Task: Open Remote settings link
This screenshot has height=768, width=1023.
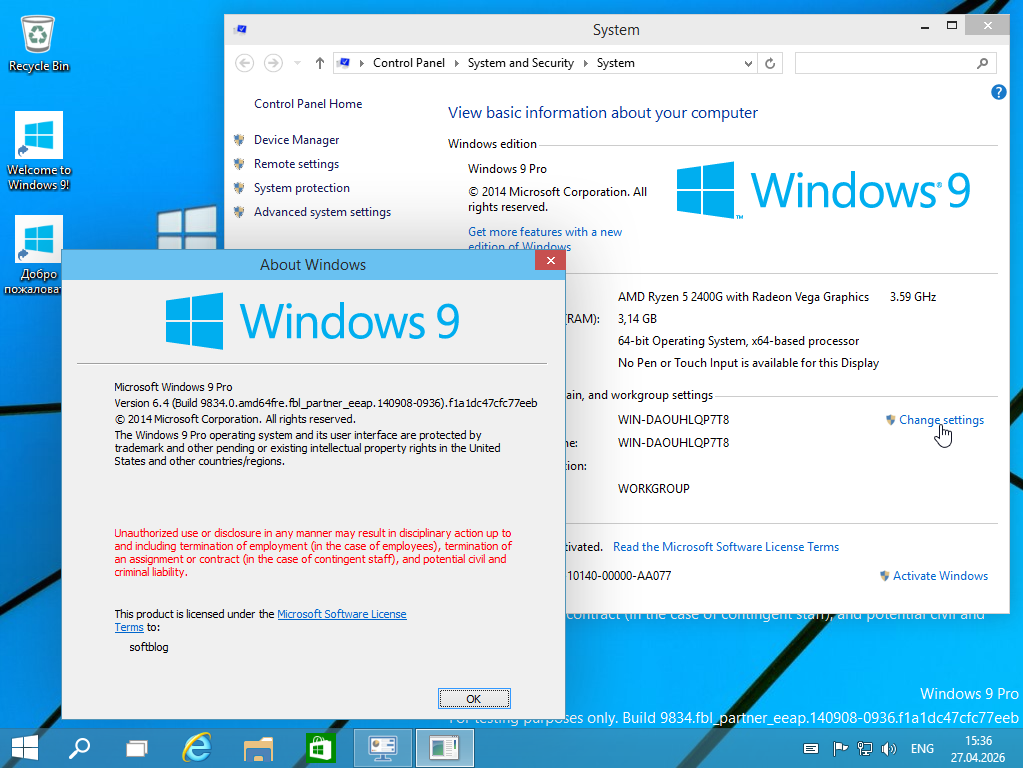Action: click(x=296, y=164)
